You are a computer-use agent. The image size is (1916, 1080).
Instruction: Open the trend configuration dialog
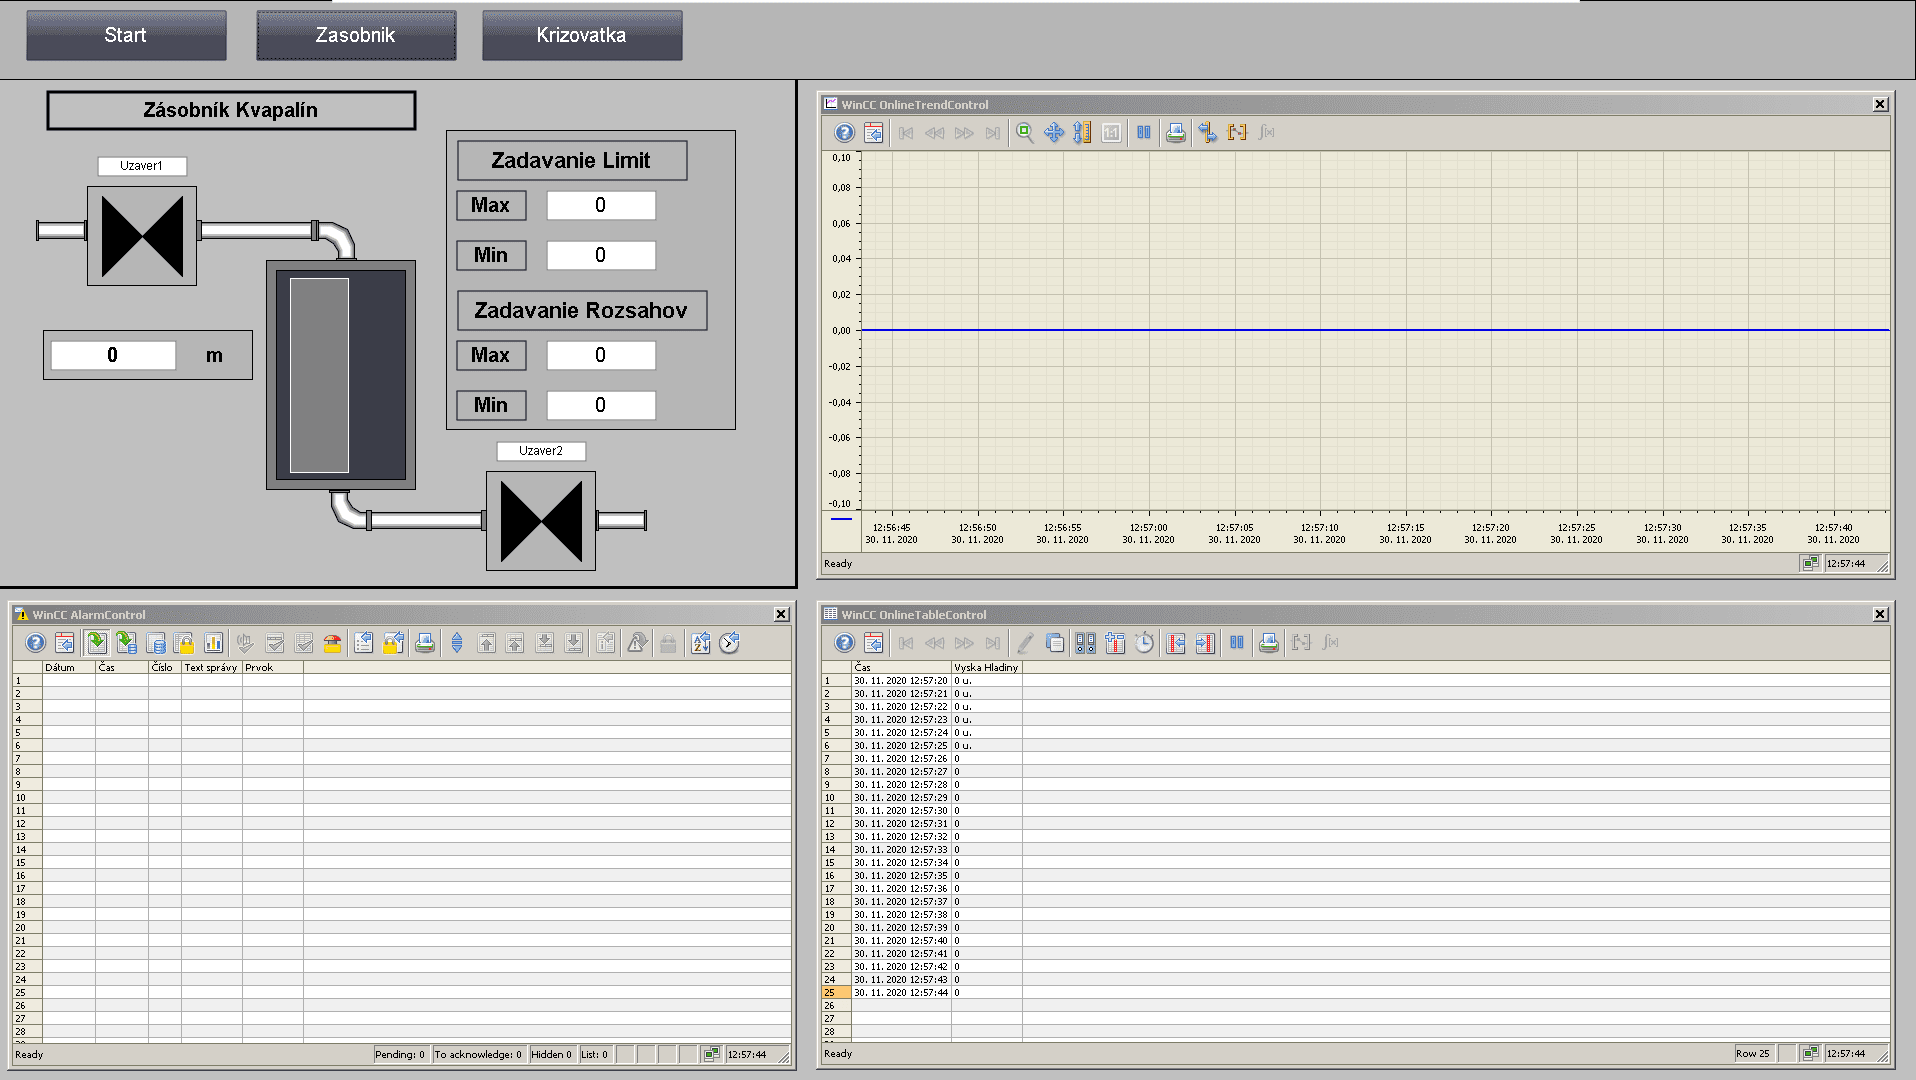pyautogui.click(x=873, y=132)
